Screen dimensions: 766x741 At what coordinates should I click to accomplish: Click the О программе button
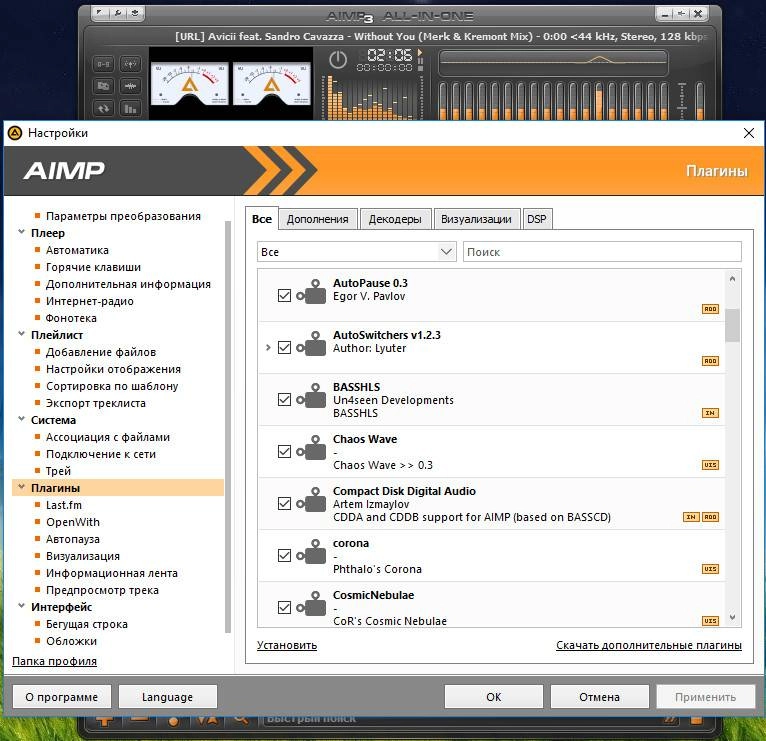(62, 697)
